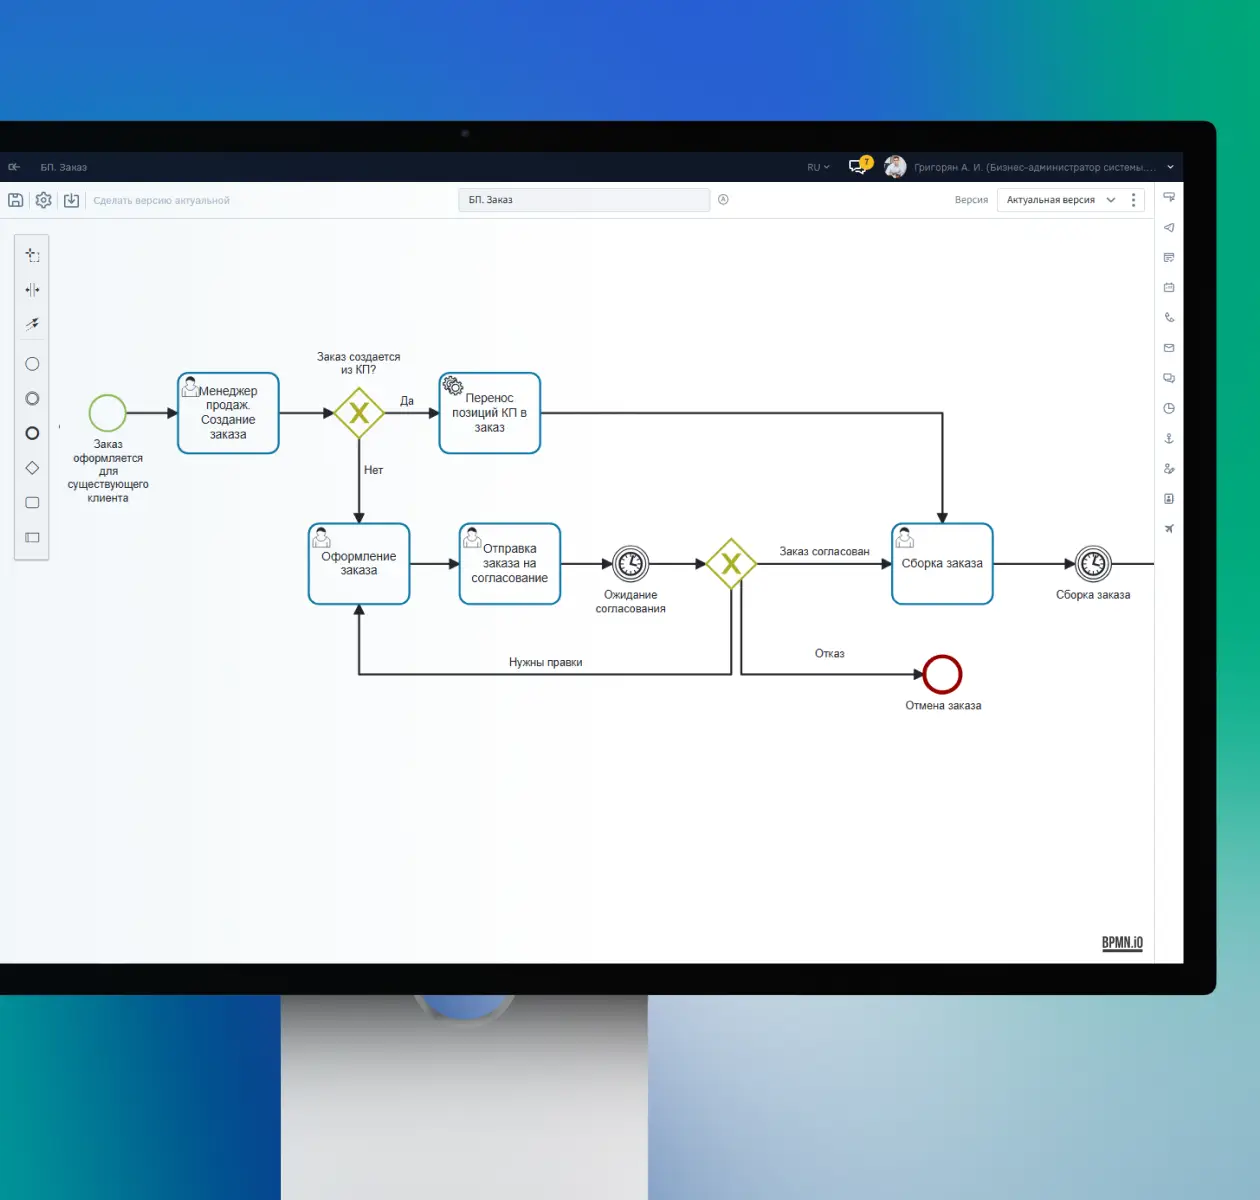Click the 'Нужны правки' flow label
This screenshot has width=1260, height=1200.
pyautogui.click(x=545, y=662)
